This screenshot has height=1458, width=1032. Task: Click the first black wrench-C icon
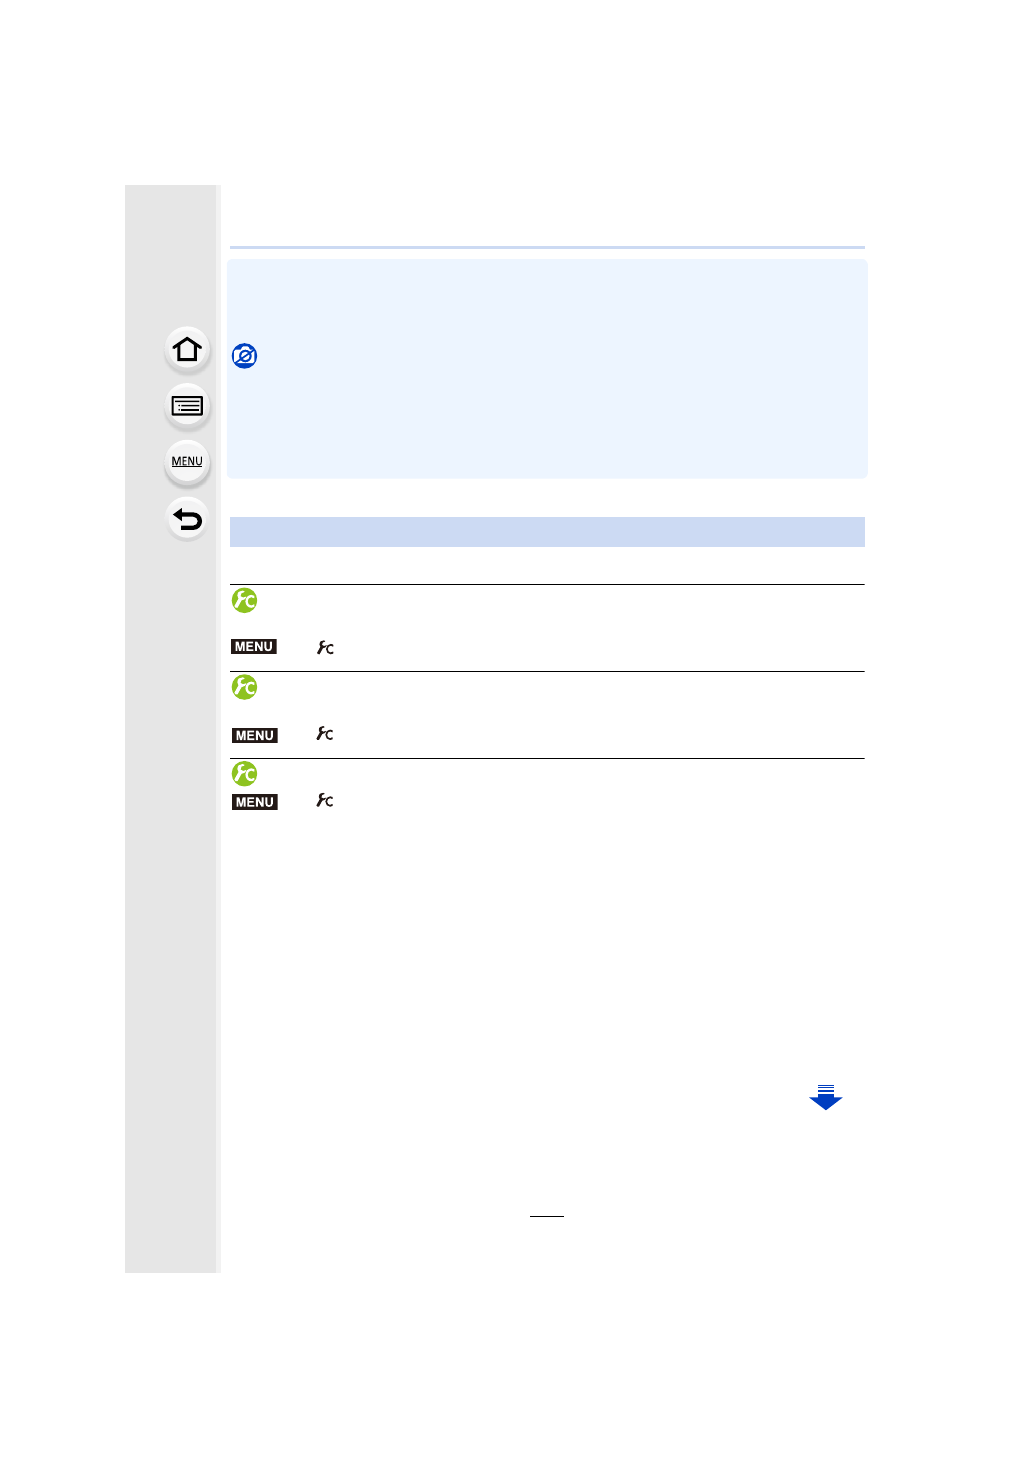pyautogui.click(x=325, y=648)
